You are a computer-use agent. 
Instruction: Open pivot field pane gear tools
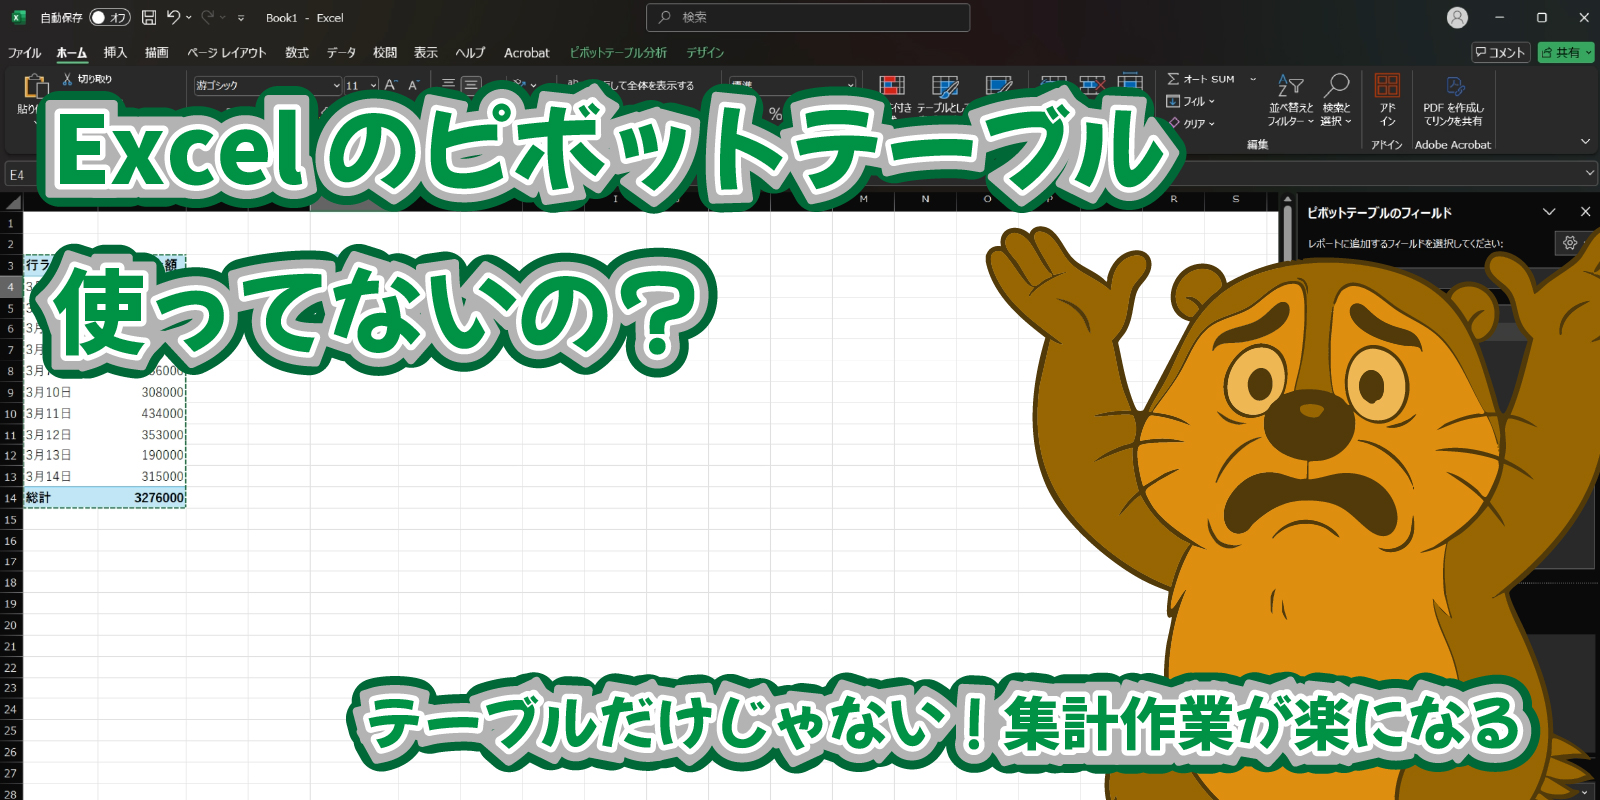tap(1570, 243)
